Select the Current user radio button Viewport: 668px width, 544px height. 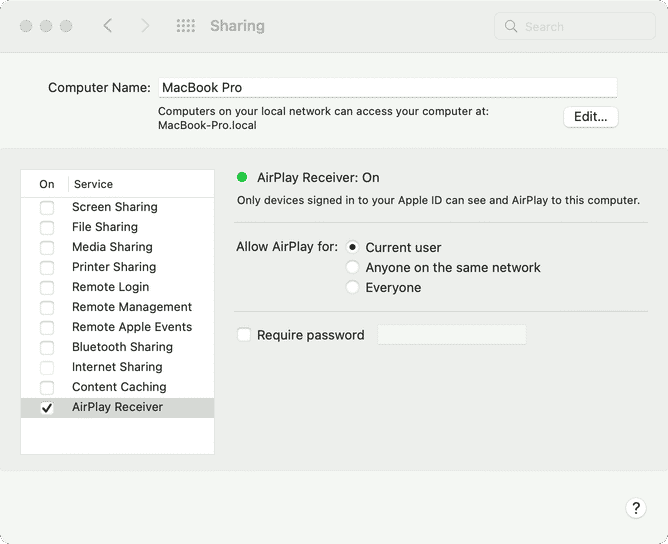click(352, 247)
